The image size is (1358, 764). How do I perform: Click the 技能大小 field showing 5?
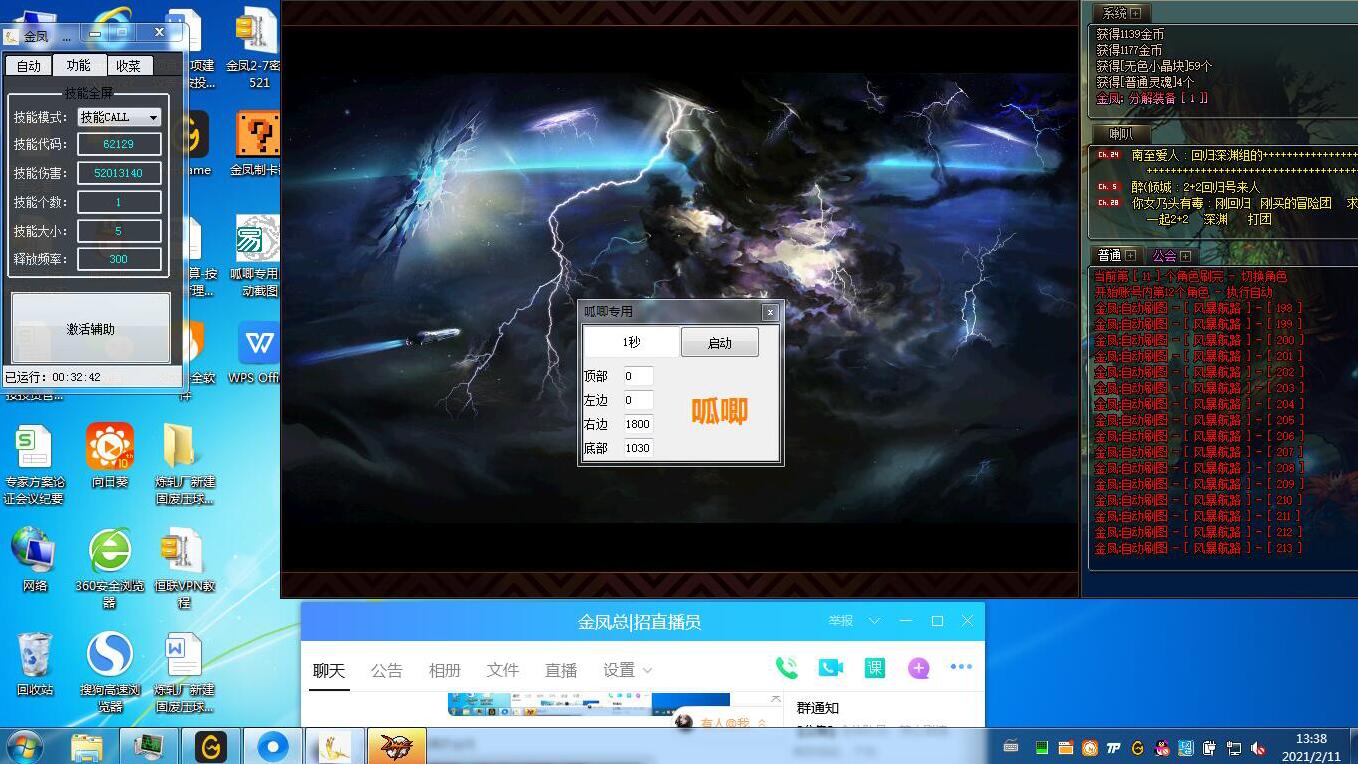point(119,231)
